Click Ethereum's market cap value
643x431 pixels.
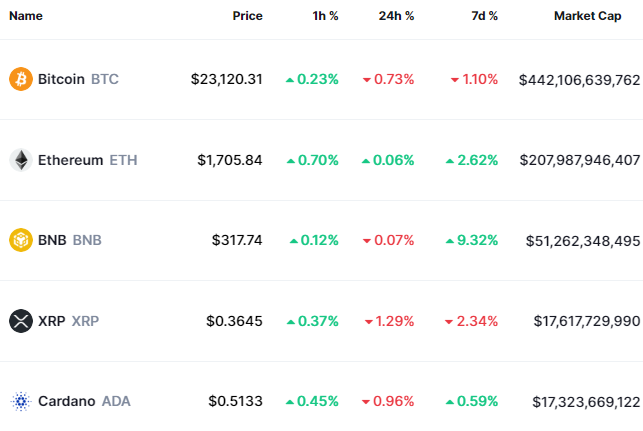(x=579, y=160)
